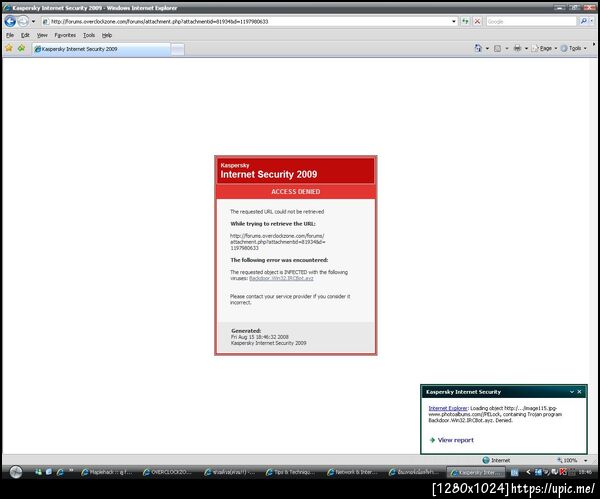
Task: Expand the zoom level dropdown arrow
Action: point(585,460)
